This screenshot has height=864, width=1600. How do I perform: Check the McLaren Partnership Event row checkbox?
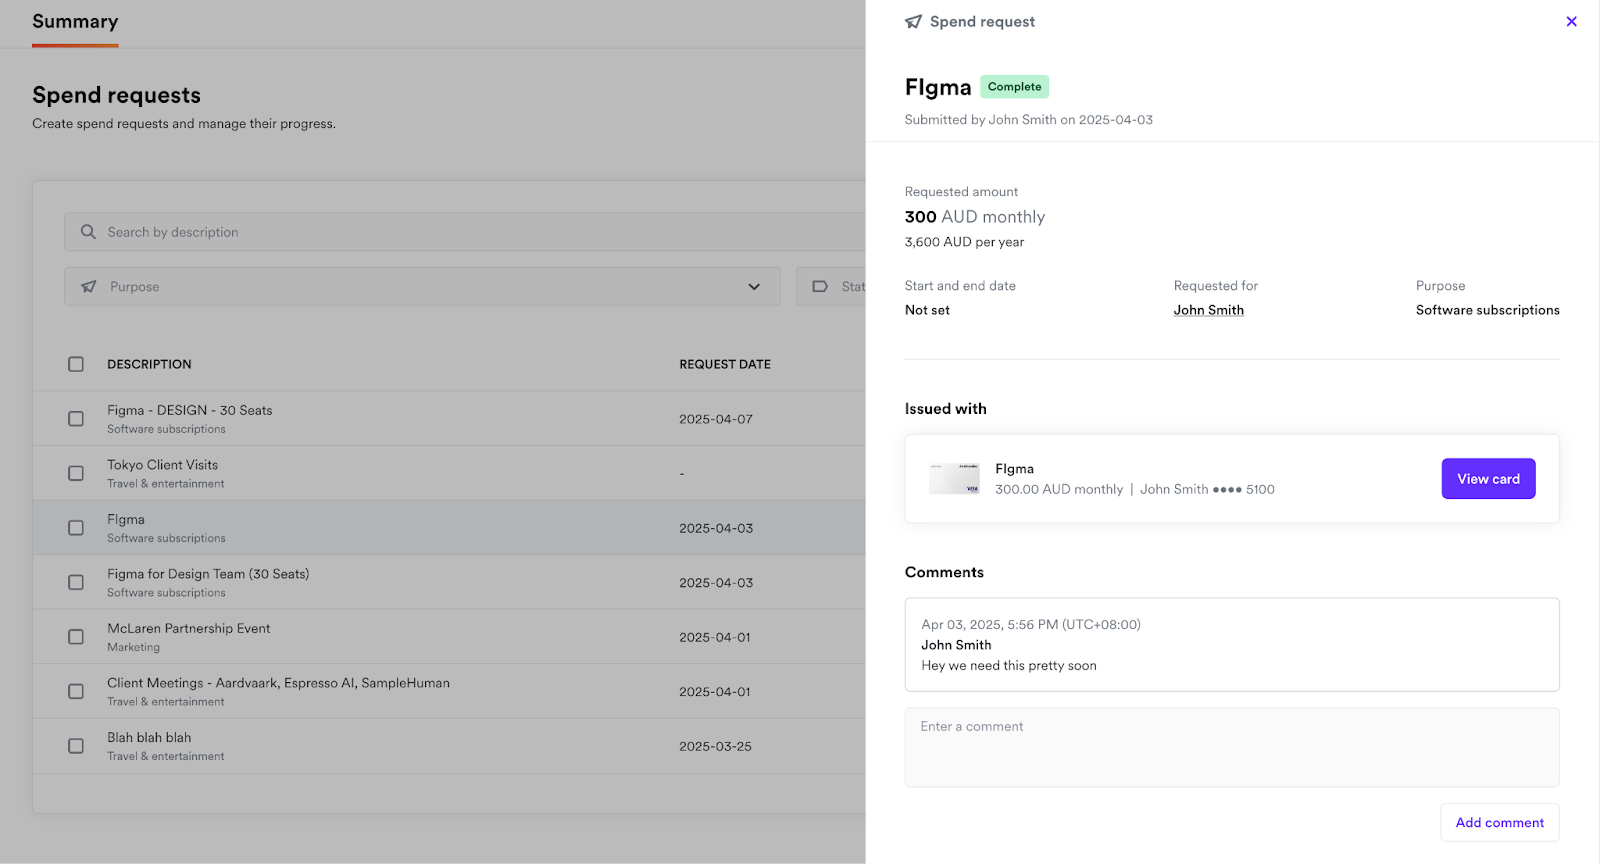(x=76, y=637)
